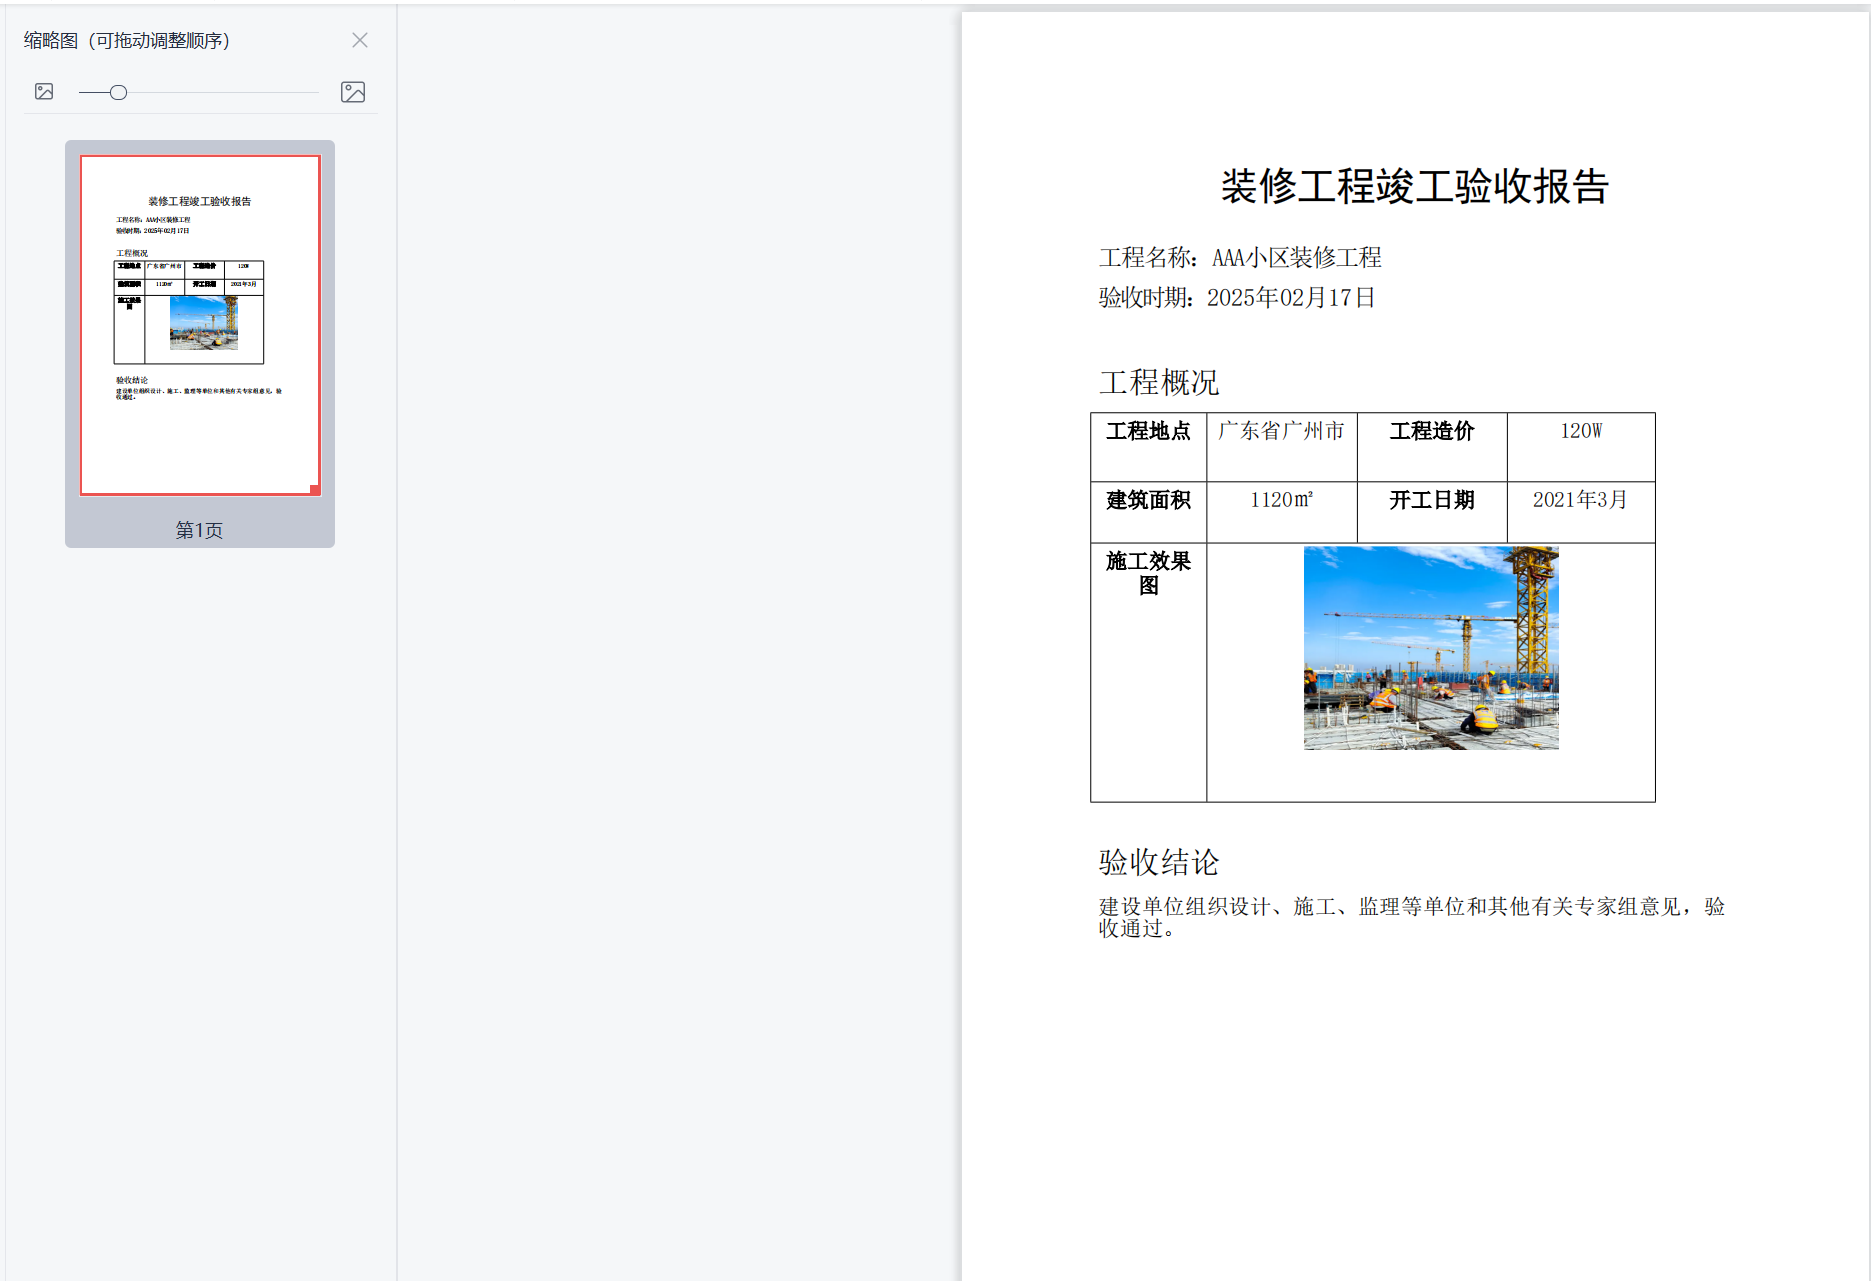Screen dimensions: 1871x1281
Task: Click the 工程地点 table cell
Action: tap(1148, 431)
